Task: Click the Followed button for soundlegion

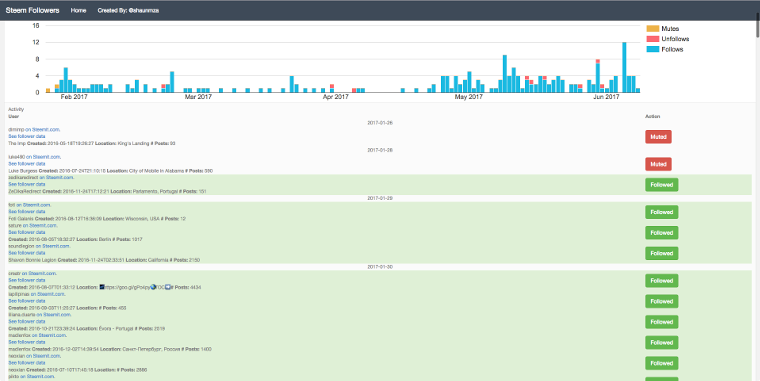Action: pos(662,253)
